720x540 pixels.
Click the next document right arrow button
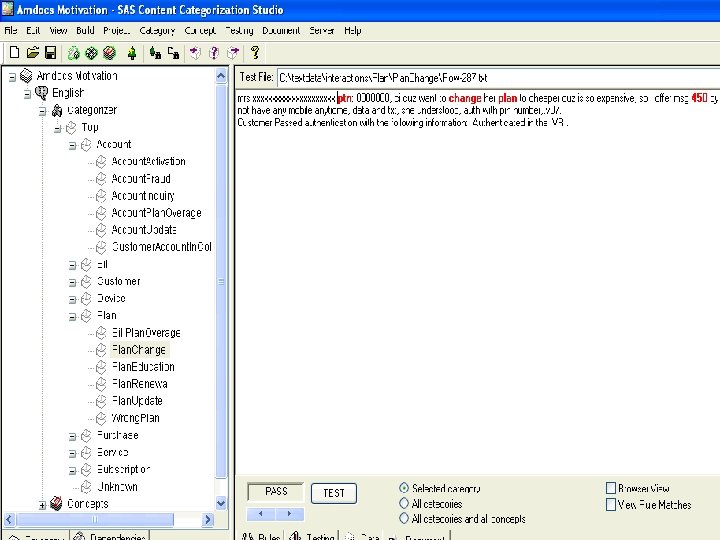[x=290, y=513]
